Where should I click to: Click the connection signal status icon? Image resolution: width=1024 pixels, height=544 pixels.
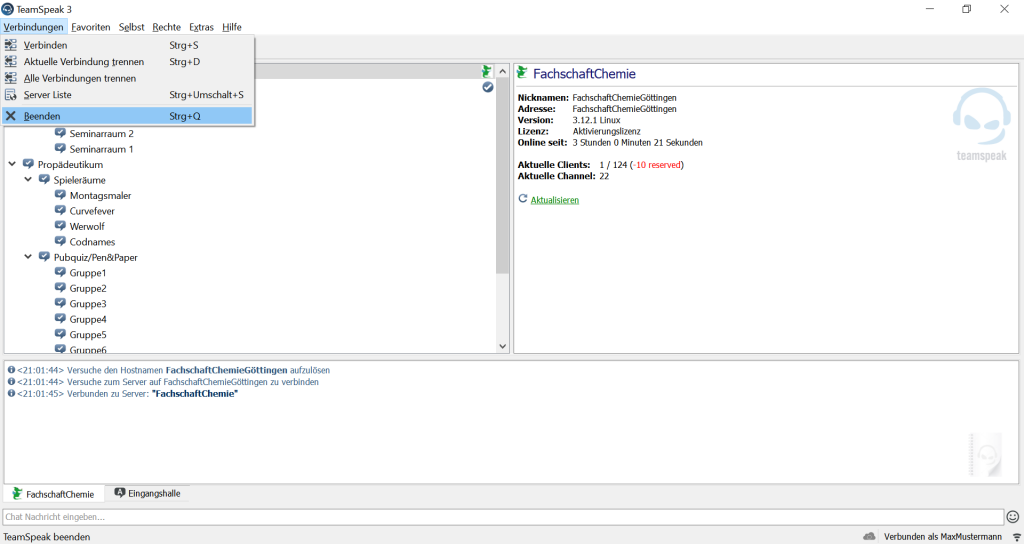pyautogui.click(x=1017, y=537)
